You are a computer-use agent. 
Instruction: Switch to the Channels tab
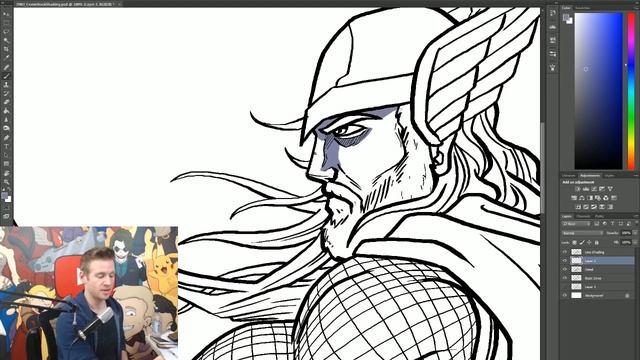coord(583,216)
